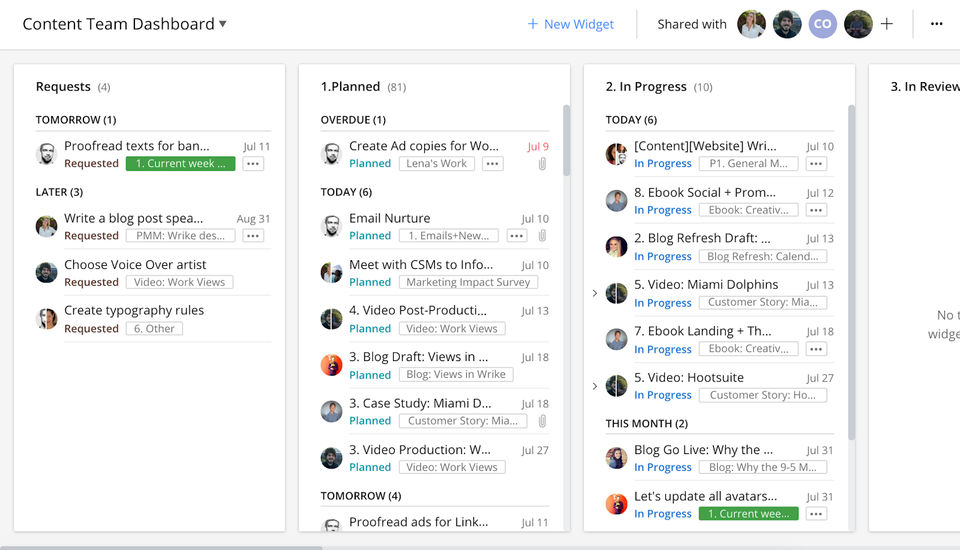Click the red Jul 9 overdue date
Viewport: 960px width, 550px height.
point(538,147)
